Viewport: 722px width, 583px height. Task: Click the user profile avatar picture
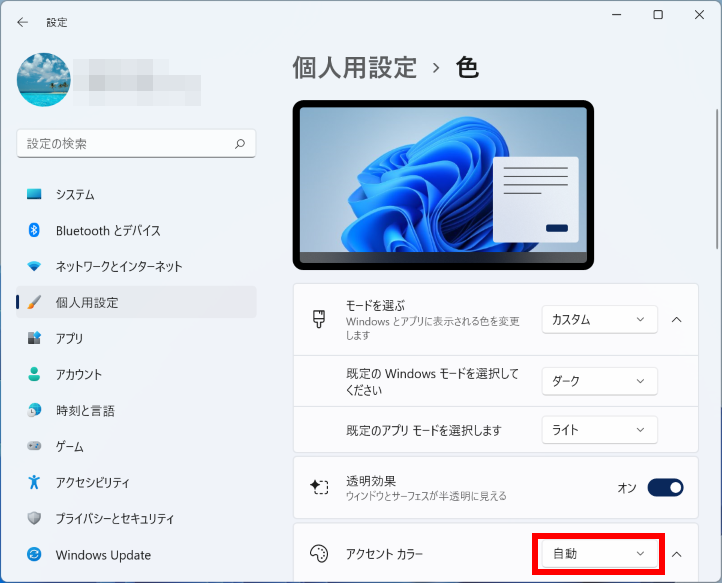tap(44, 80)
